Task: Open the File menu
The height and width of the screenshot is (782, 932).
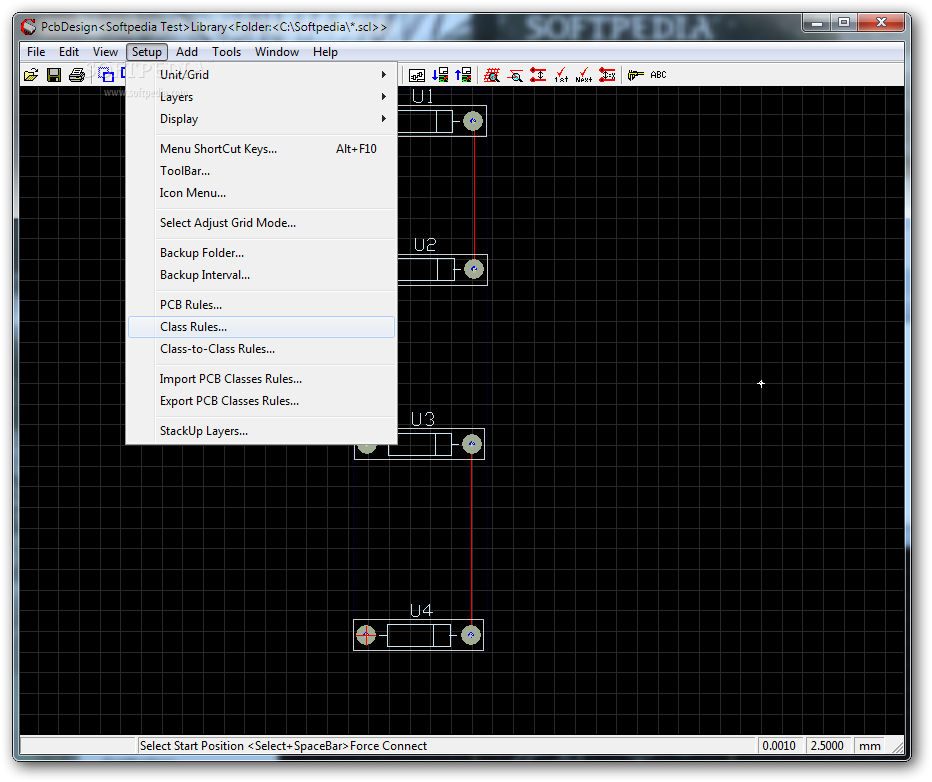Action: coord(36,52)
